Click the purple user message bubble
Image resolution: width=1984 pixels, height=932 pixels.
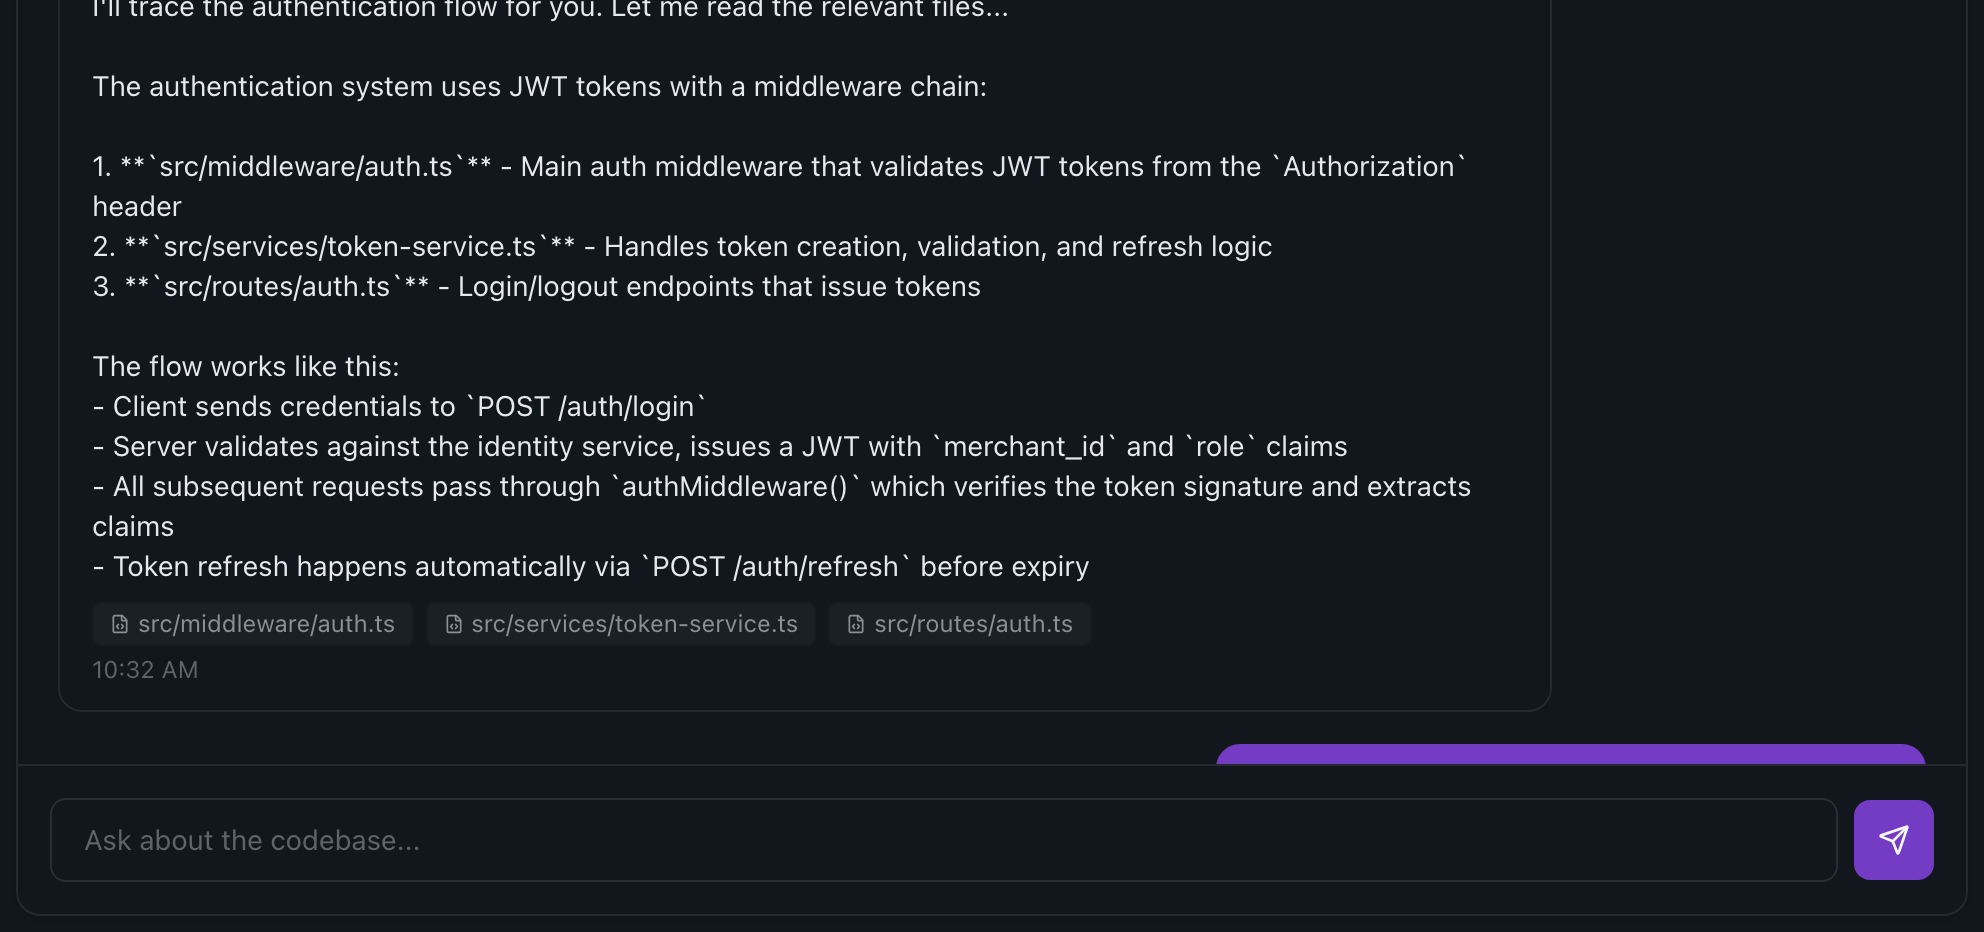[x=1570, y=754]
